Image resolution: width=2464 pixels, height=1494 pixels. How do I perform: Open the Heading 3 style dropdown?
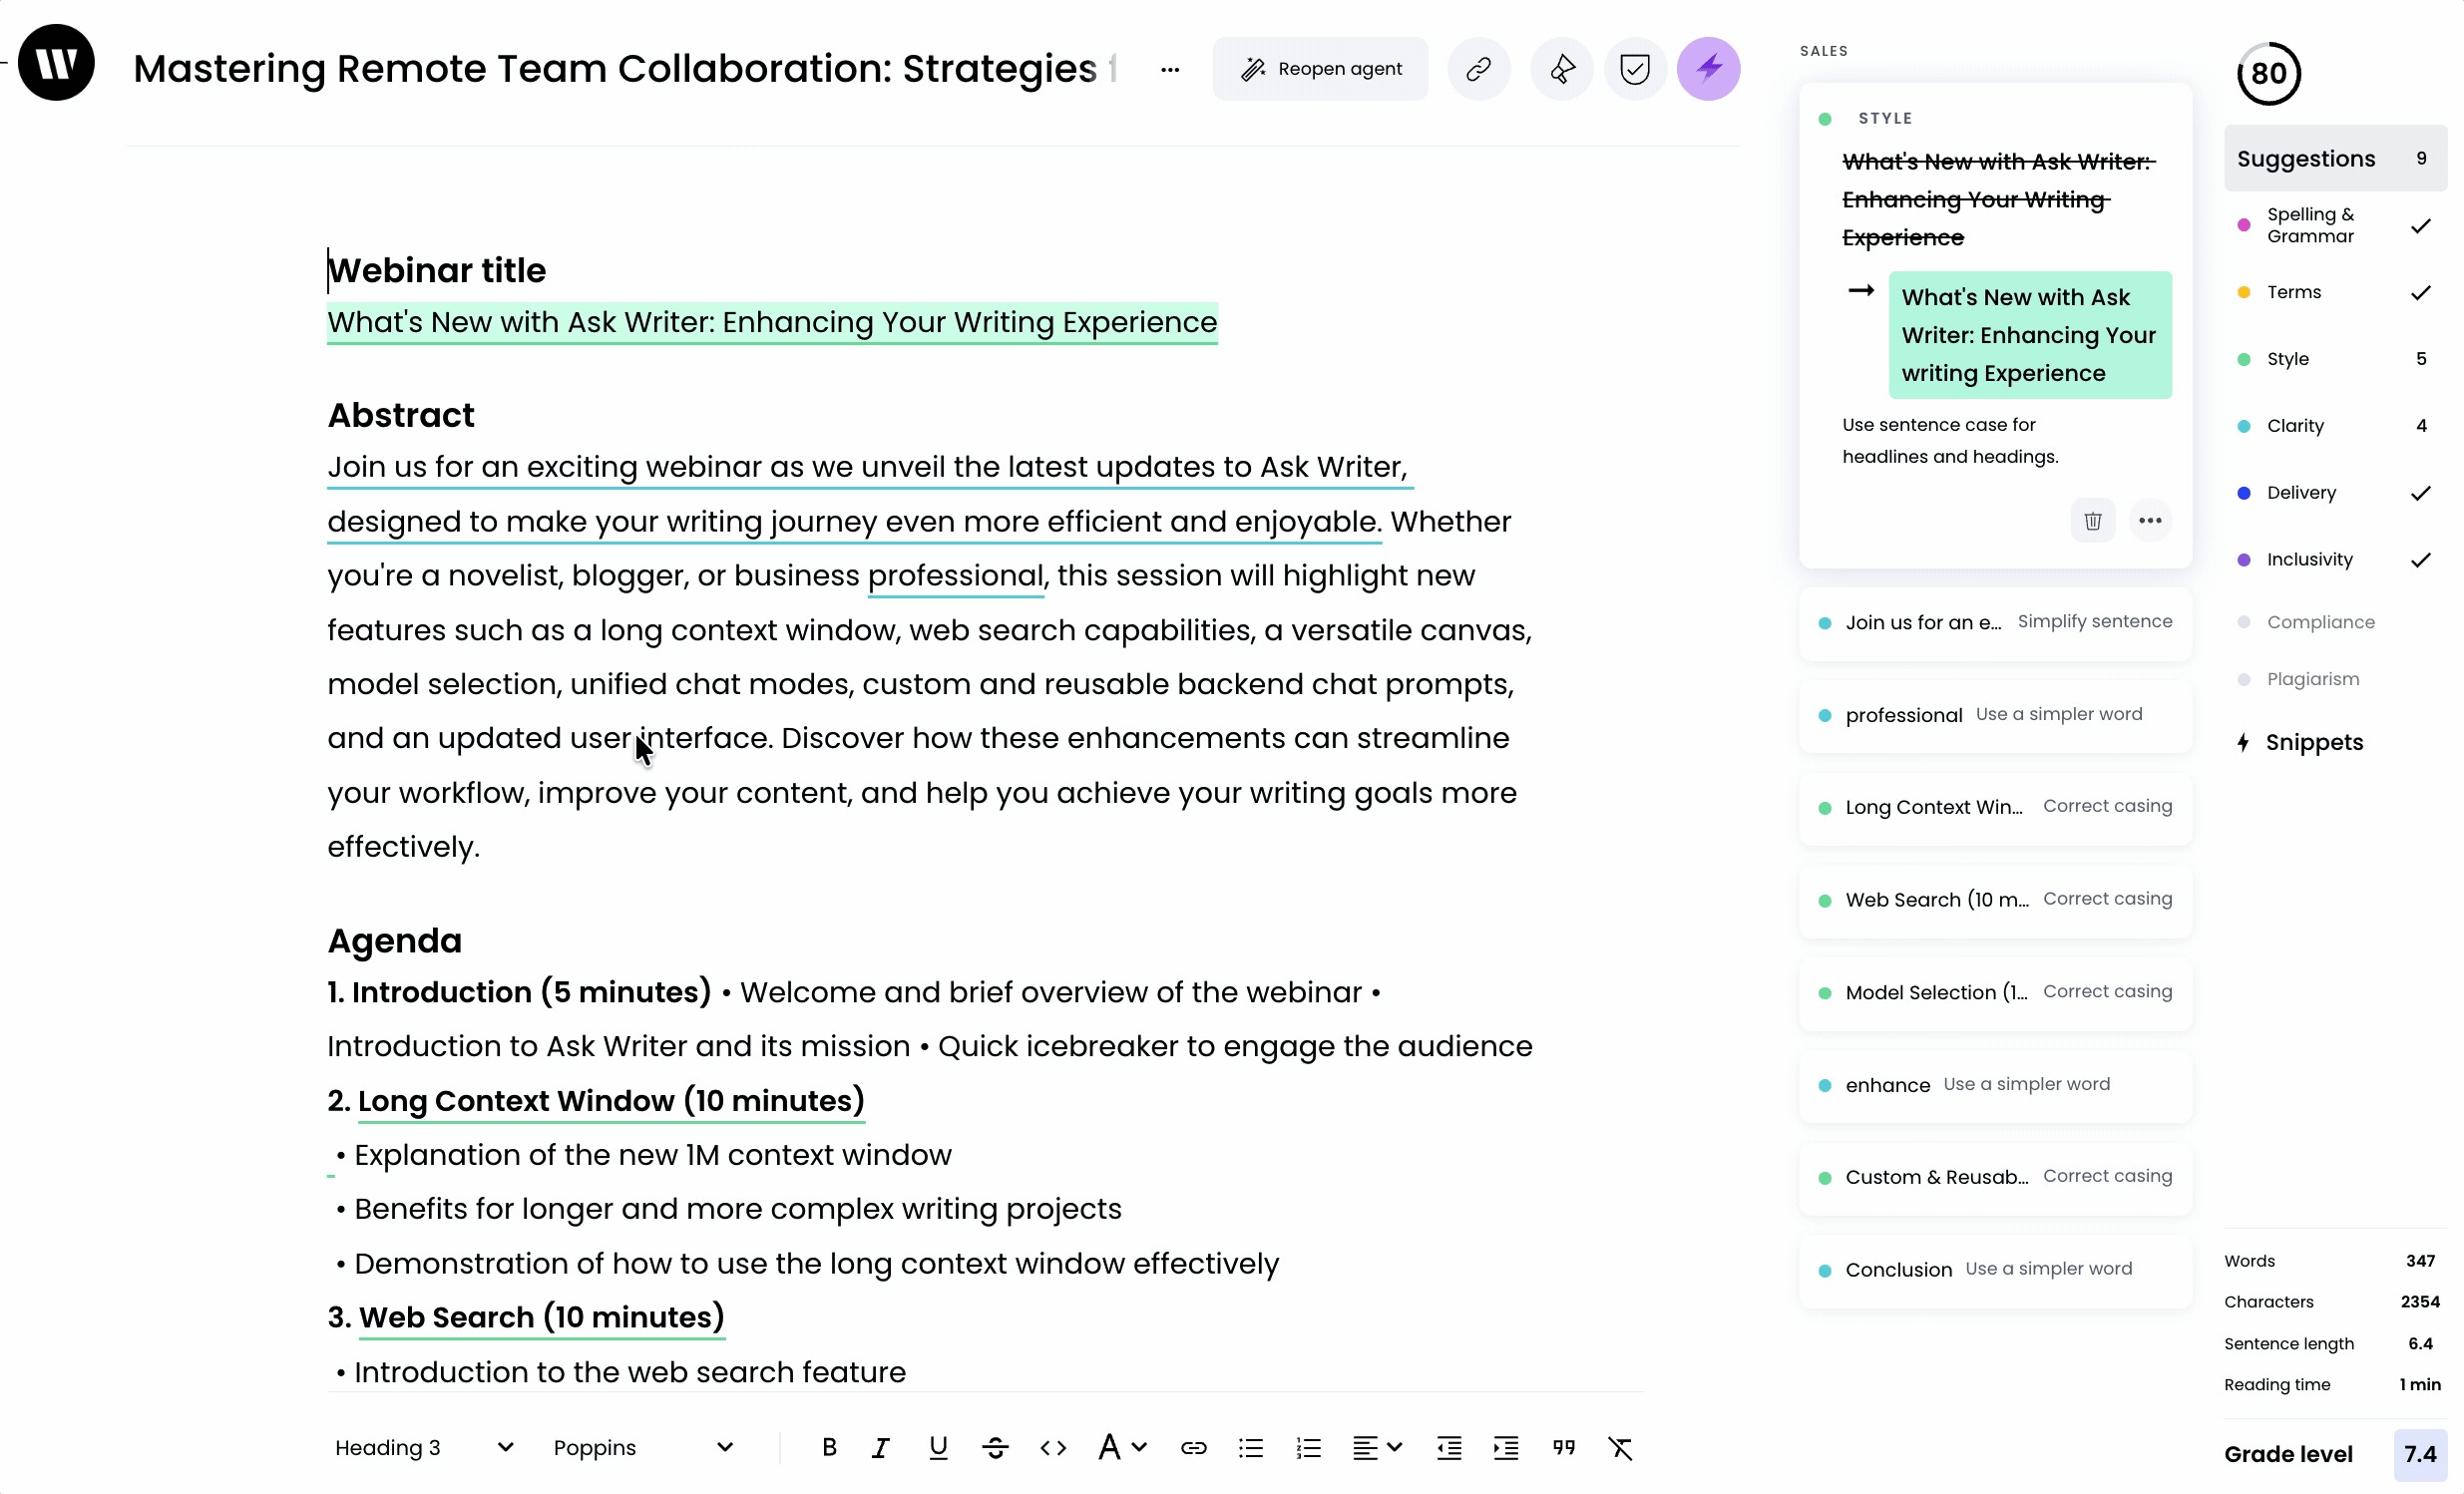(x=424, y=1447)
